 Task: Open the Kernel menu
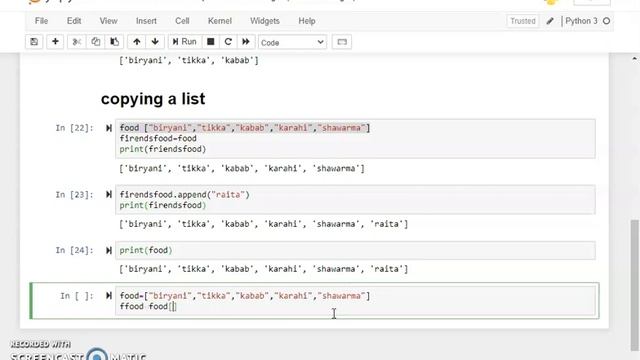click(220, 21)
